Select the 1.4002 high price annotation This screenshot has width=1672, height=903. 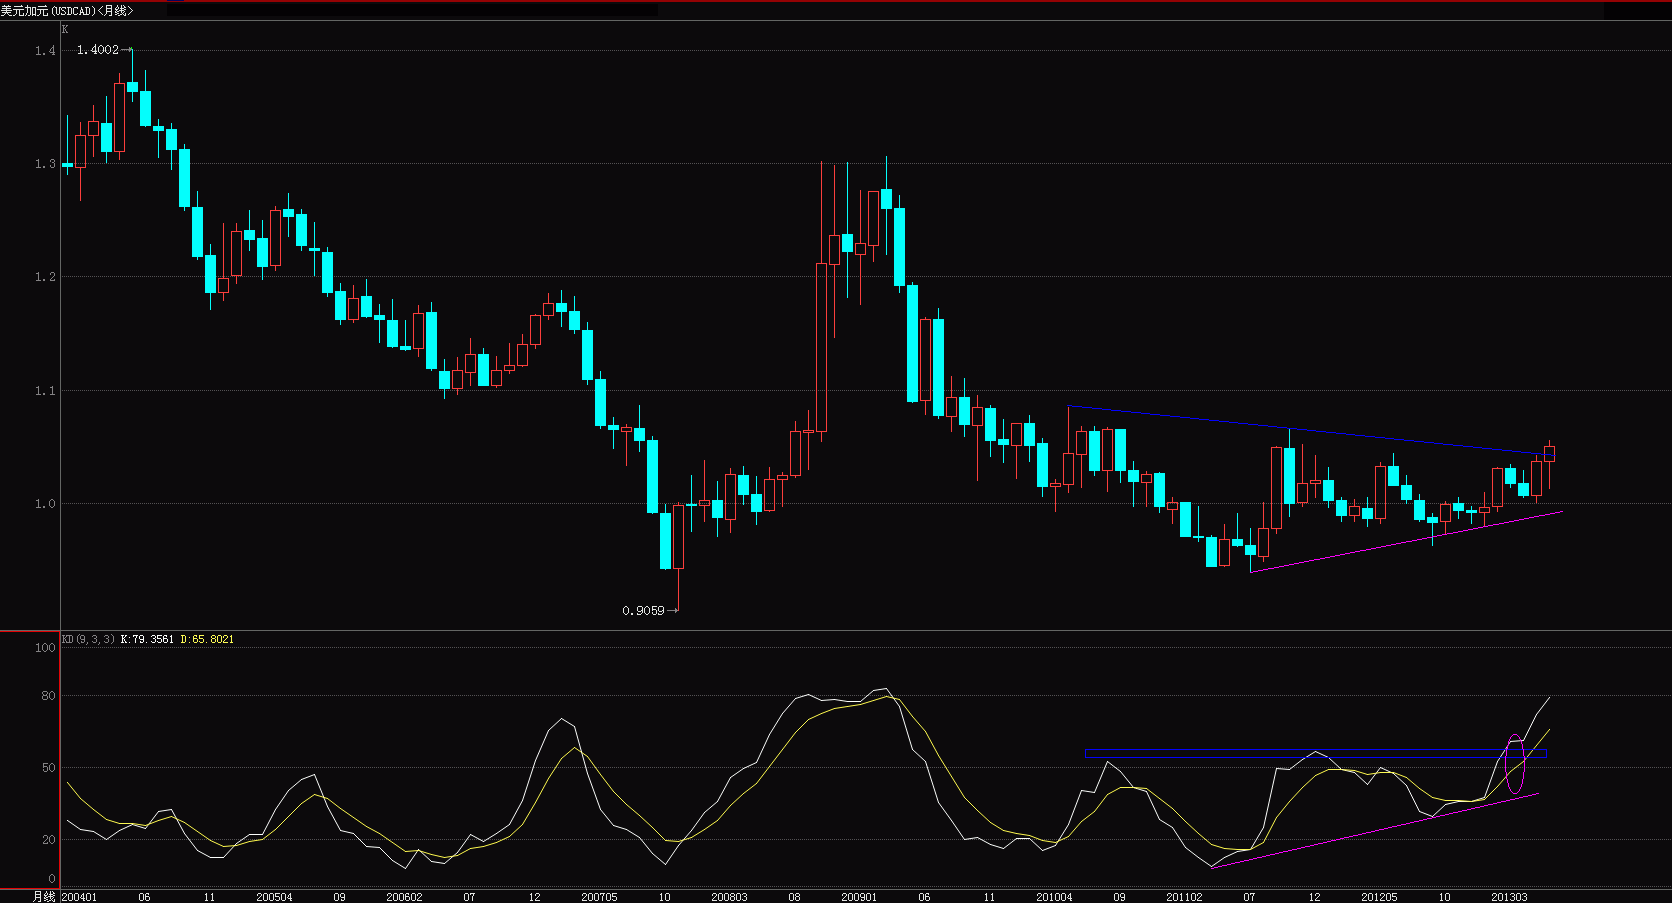coord(95,48)
